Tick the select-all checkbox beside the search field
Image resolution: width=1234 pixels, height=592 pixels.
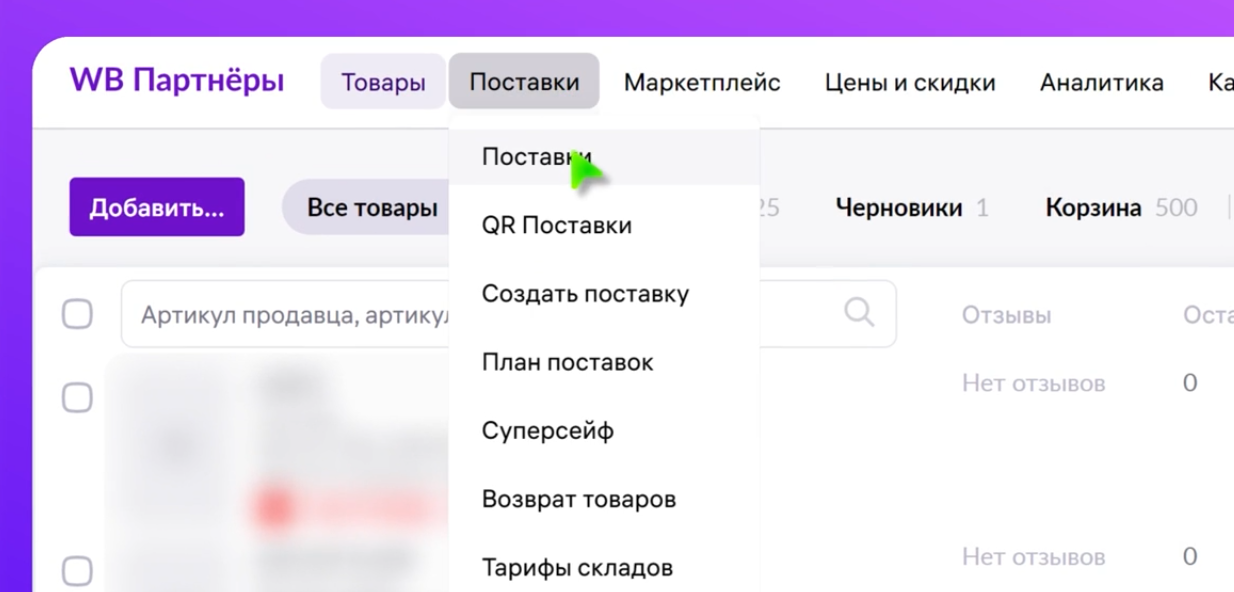pos(78,314)
